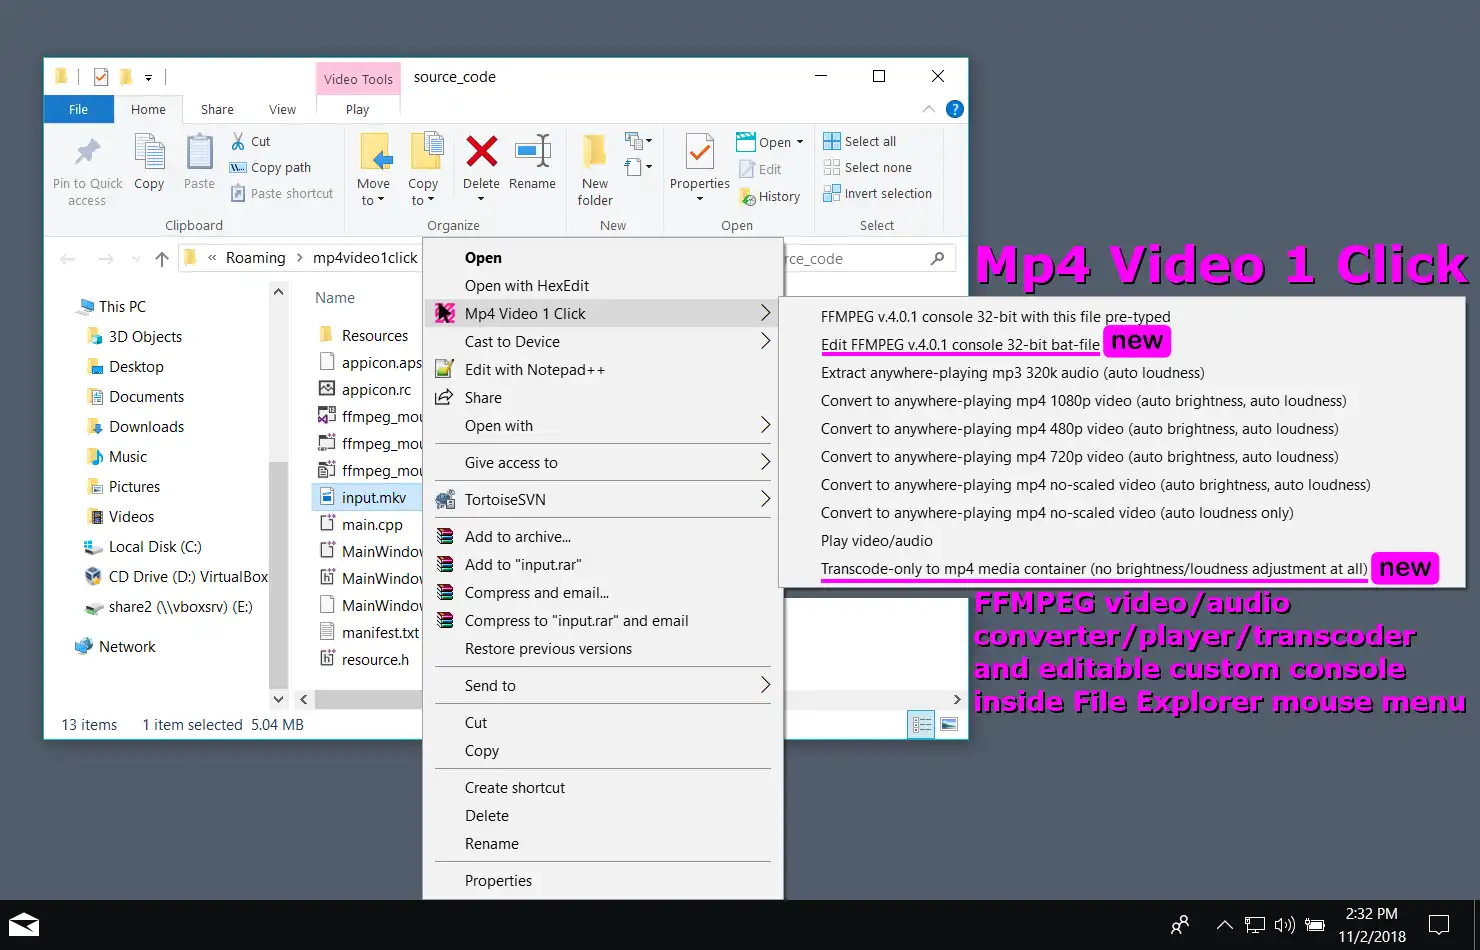
Task: Collapse the ribbon with the chevron
Action: (x=929, y=109)
